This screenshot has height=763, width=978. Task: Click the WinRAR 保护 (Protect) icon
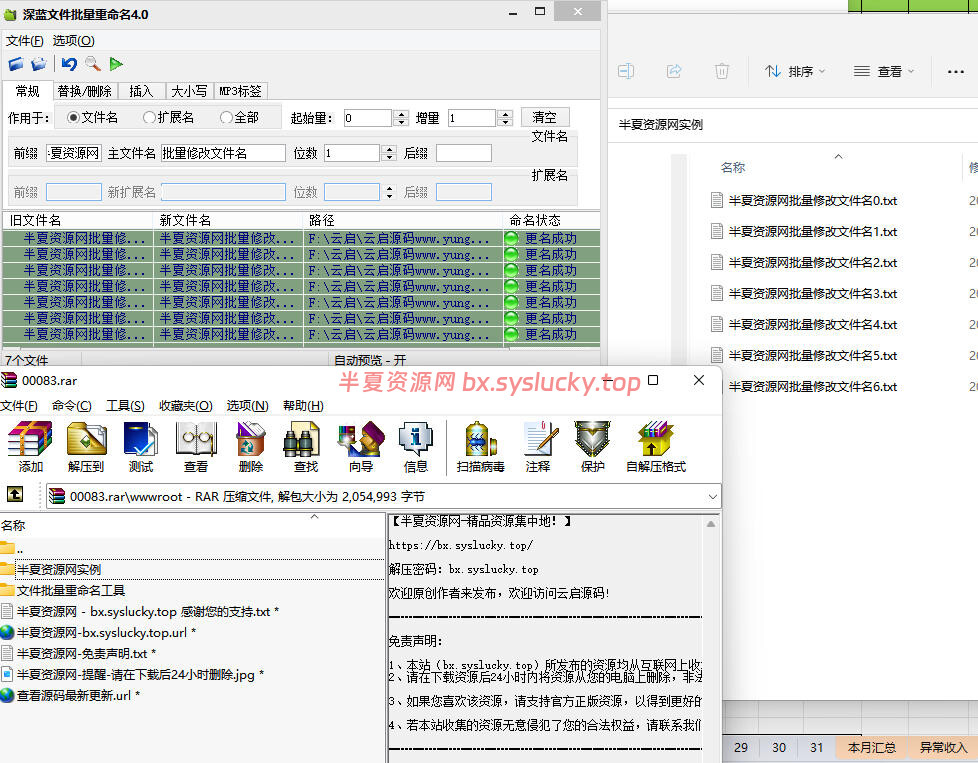point(593,447)
